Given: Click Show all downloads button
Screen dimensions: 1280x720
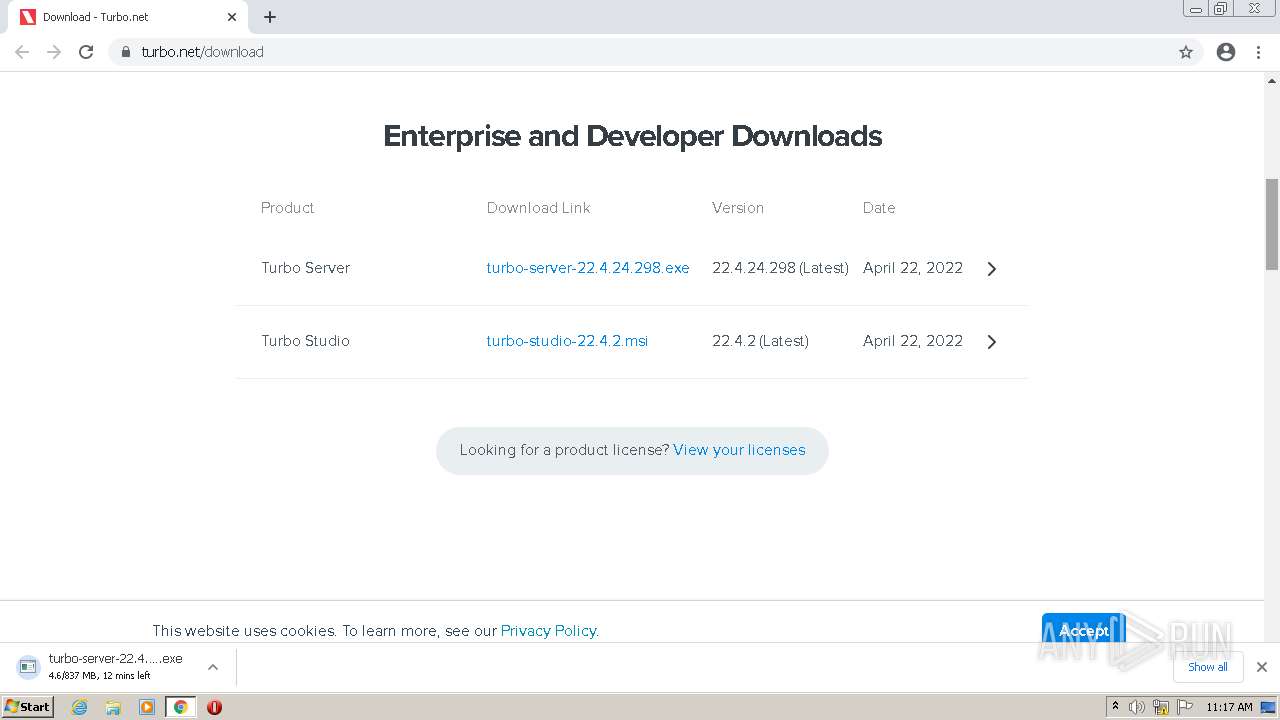Looking at the screenshot, I should point(1207,667).
